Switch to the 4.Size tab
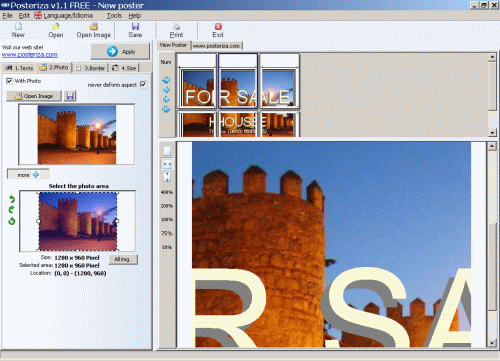This screenshot has height=361, width=500. click(x=124, y=68)
